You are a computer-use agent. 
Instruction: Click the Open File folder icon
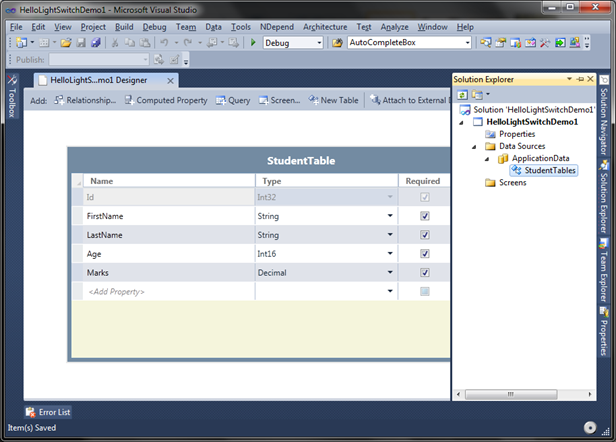pyautogui.click(x=66, y=42)
